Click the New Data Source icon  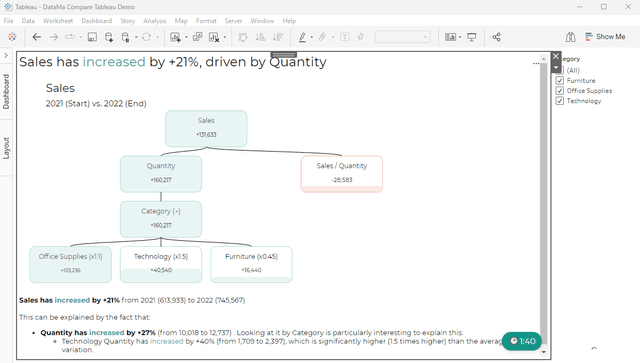tap(109, 37)
